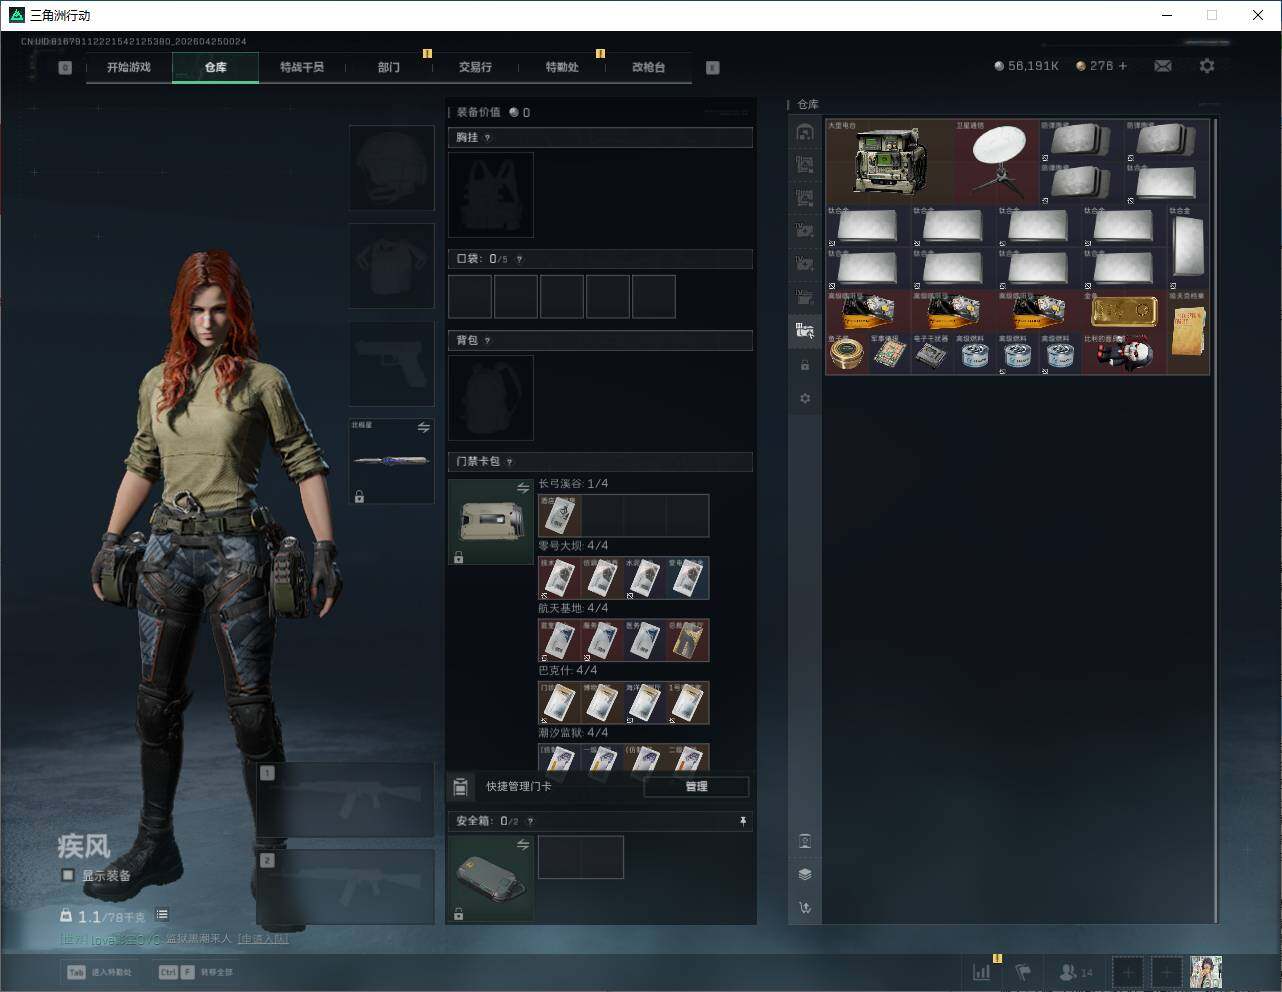The height and width of the screenshot is (992, 1282).
Task: Select the vertical 钛合金 plate item
Action: (1189, 247)
